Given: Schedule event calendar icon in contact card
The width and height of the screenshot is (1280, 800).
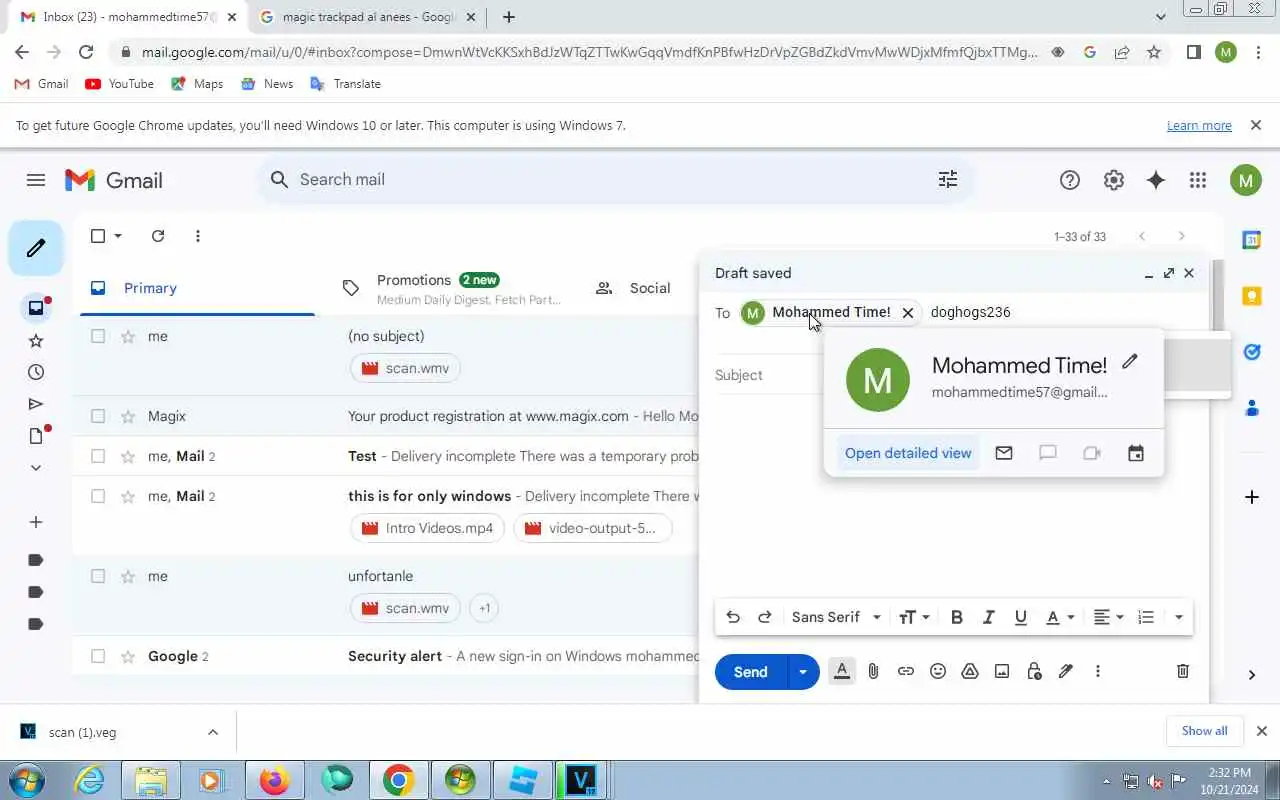Looking at the screenshot, I should 1135,453.
